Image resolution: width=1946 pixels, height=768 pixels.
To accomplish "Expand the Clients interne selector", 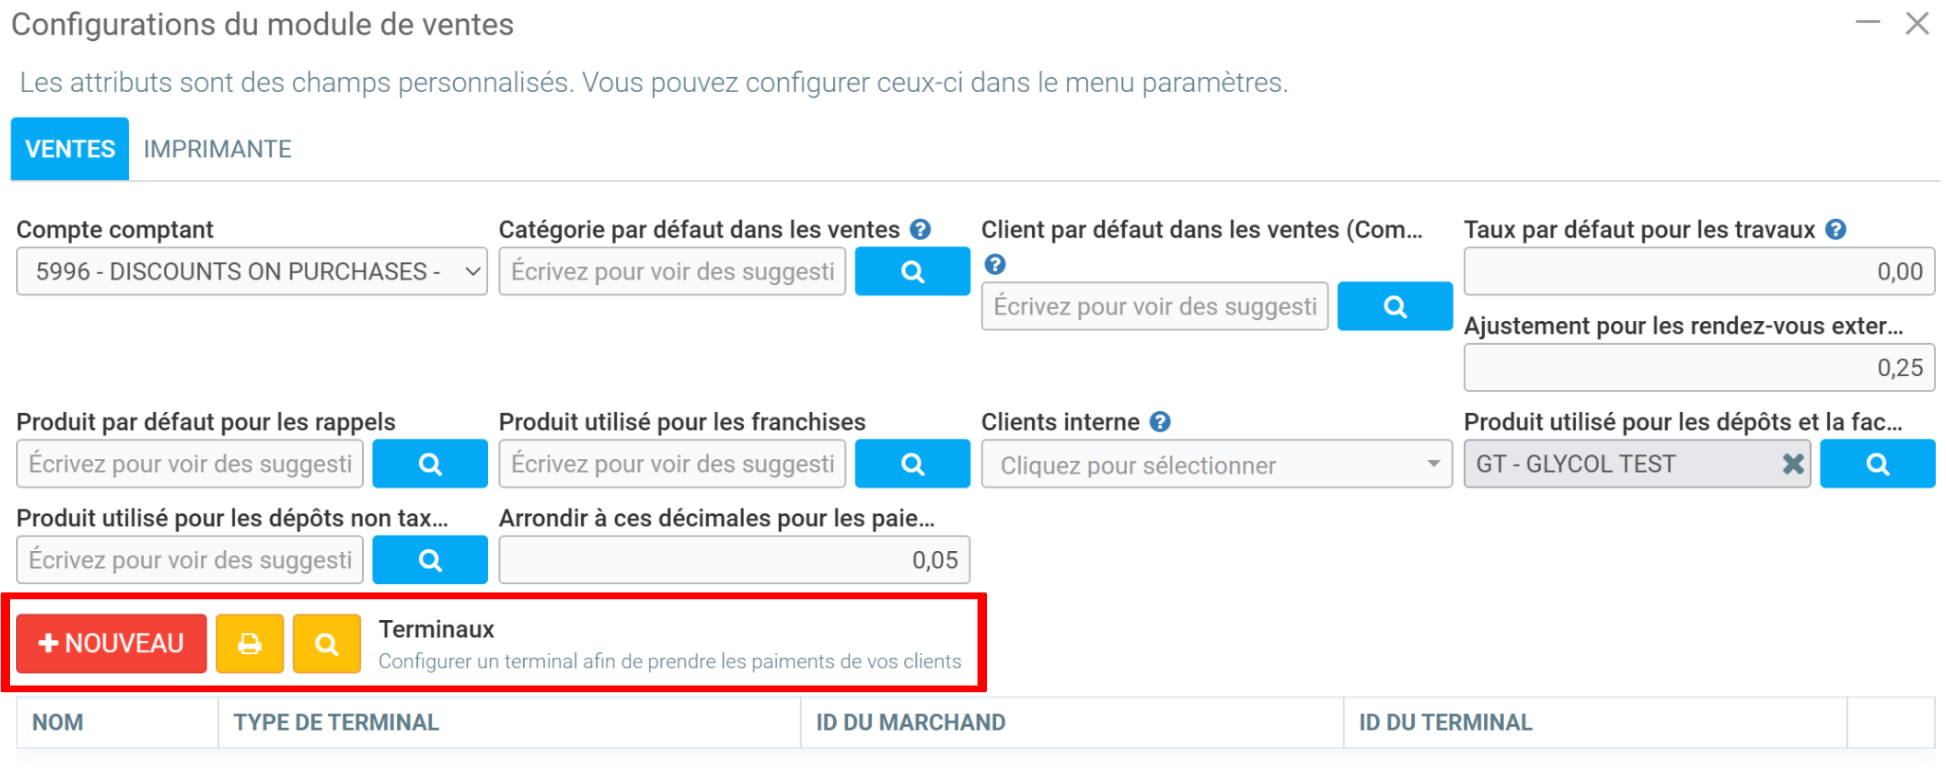I will (1216, 465).
